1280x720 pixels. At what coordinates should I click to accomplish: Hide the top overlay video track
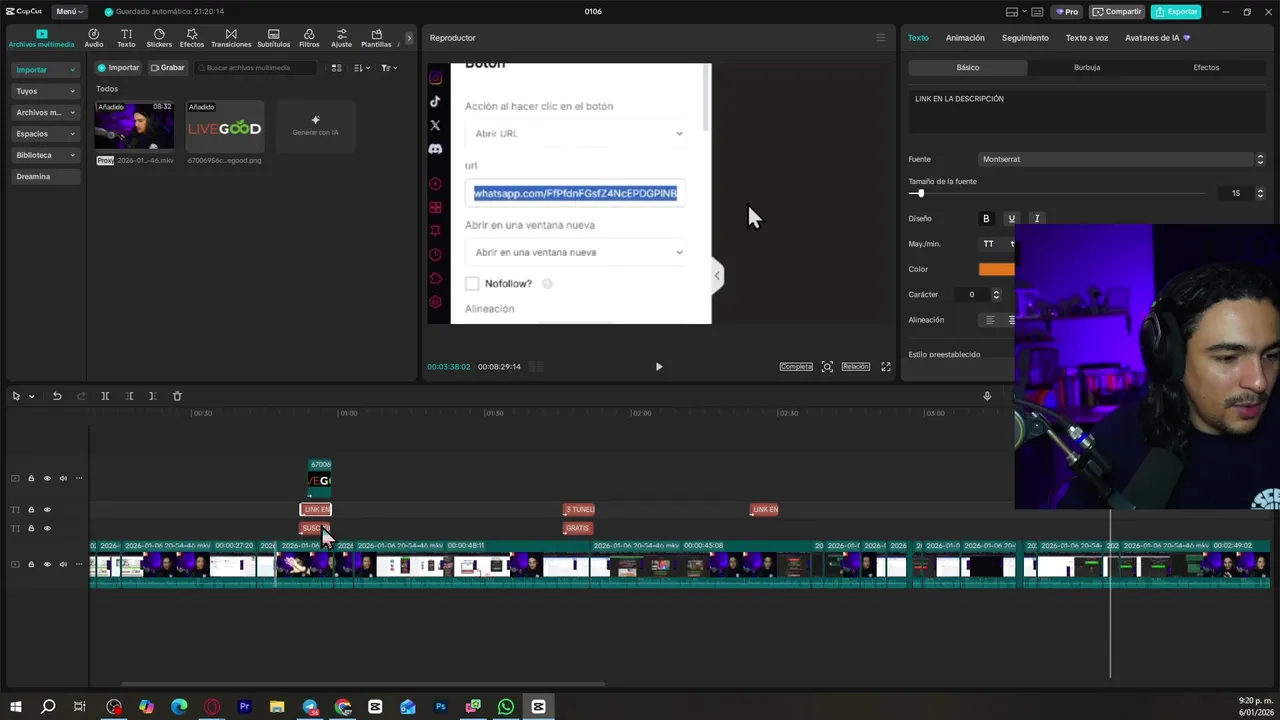pyautogui.click(x=46, y=478)
